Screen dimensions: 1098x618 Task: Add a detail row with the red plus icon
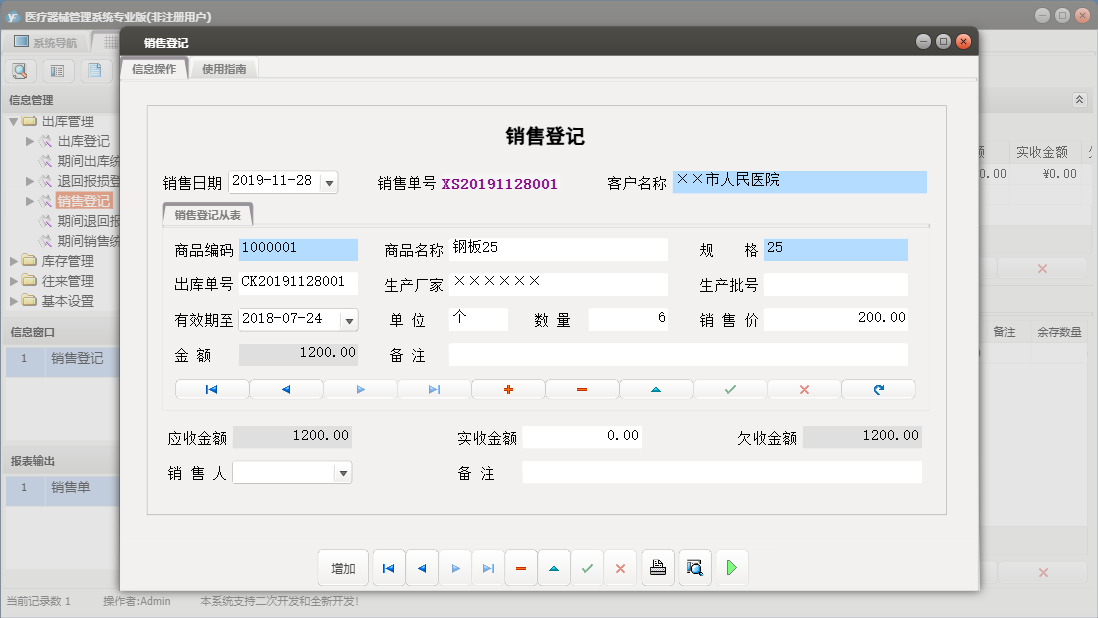point(508,389)
